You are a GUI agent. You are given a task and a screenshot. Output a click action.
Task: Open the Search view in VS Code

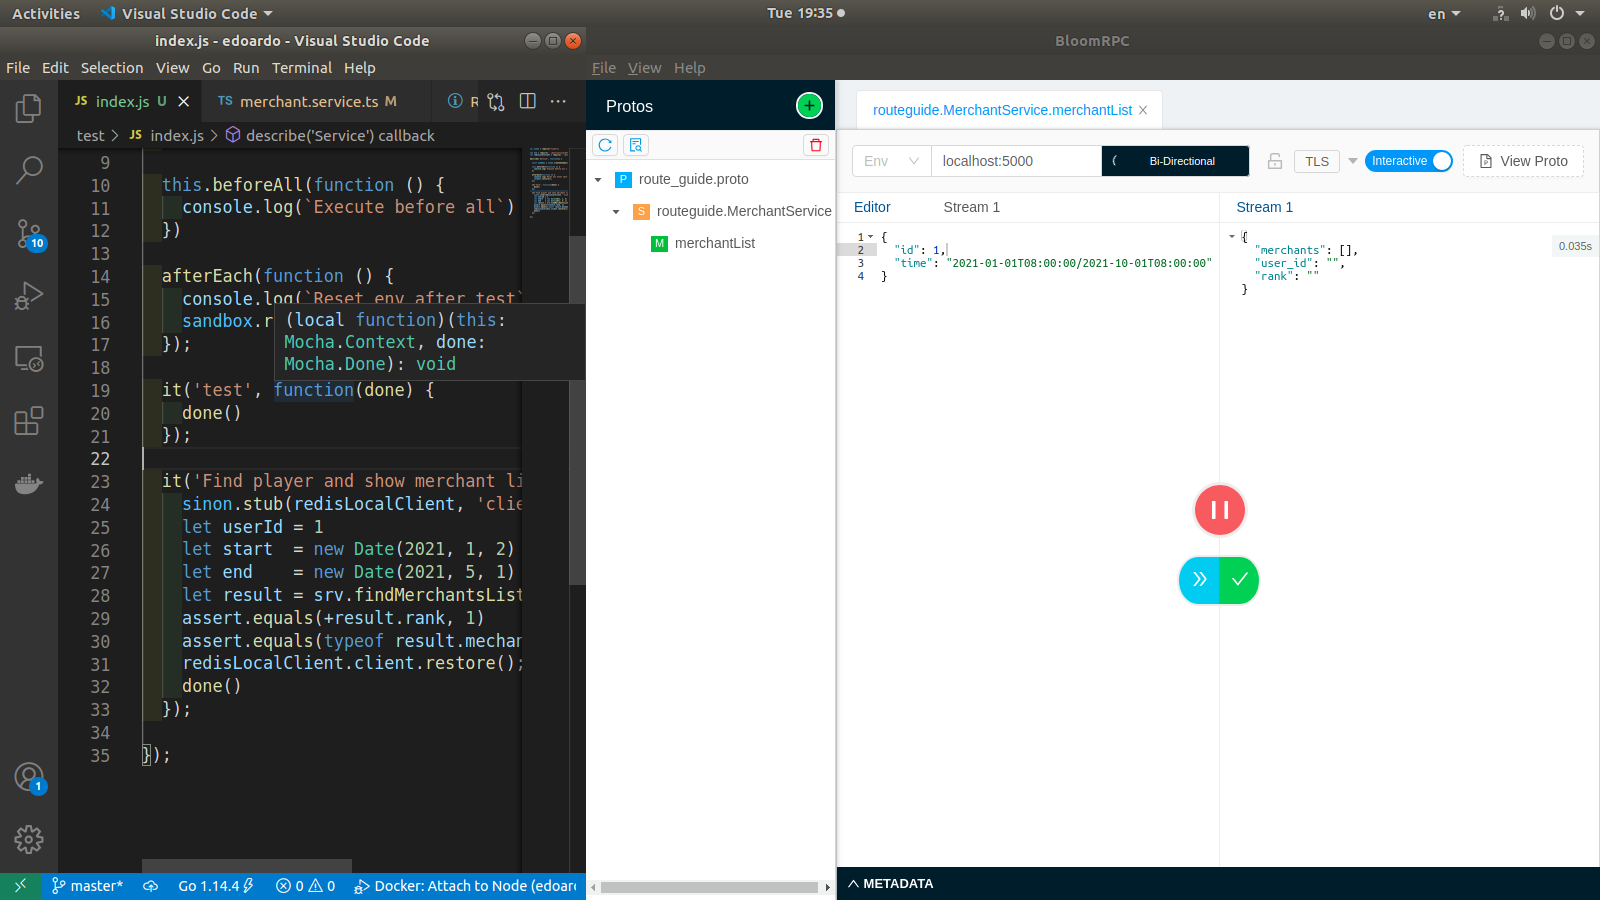(x=29, y=170)
